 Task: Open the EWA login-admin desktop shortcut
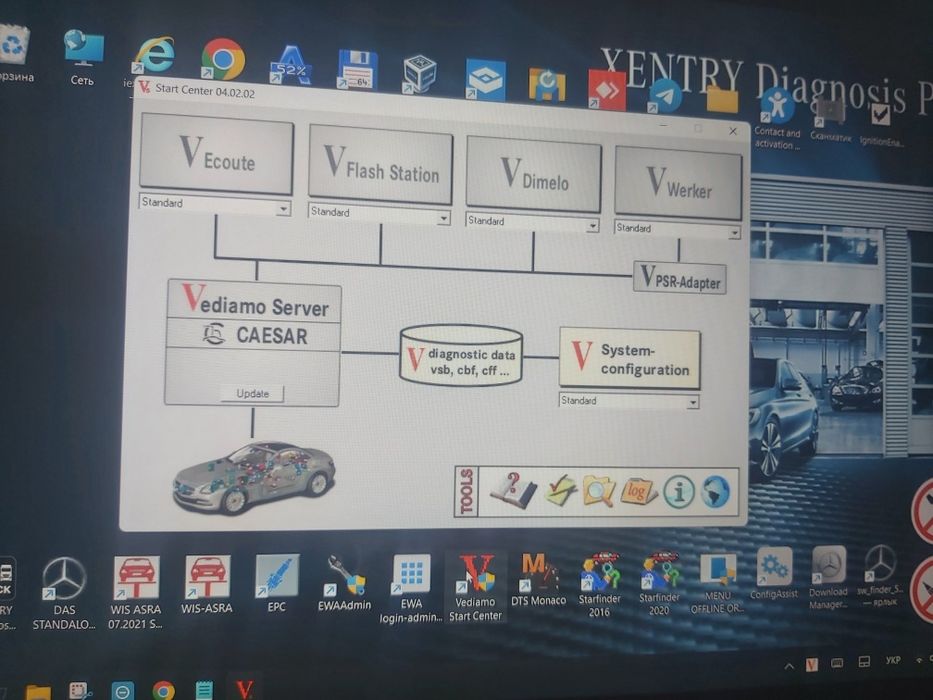411,589
